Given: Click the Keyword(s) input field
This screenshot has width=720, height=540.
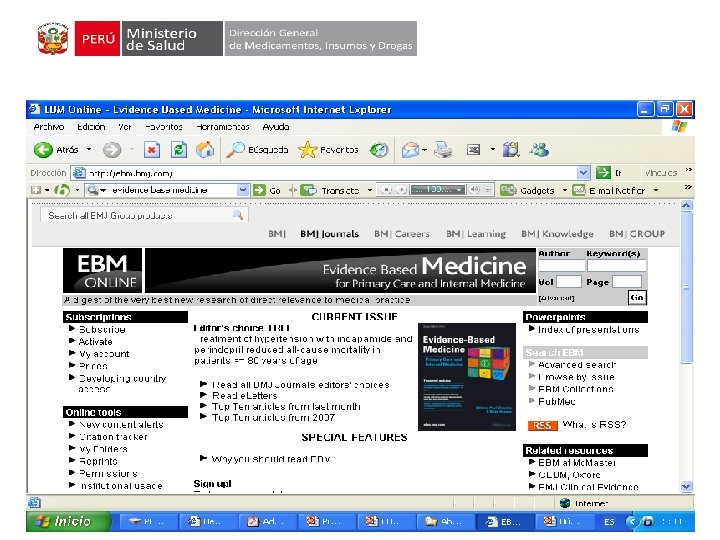Looking at the screenshot, I should [617, 265].
